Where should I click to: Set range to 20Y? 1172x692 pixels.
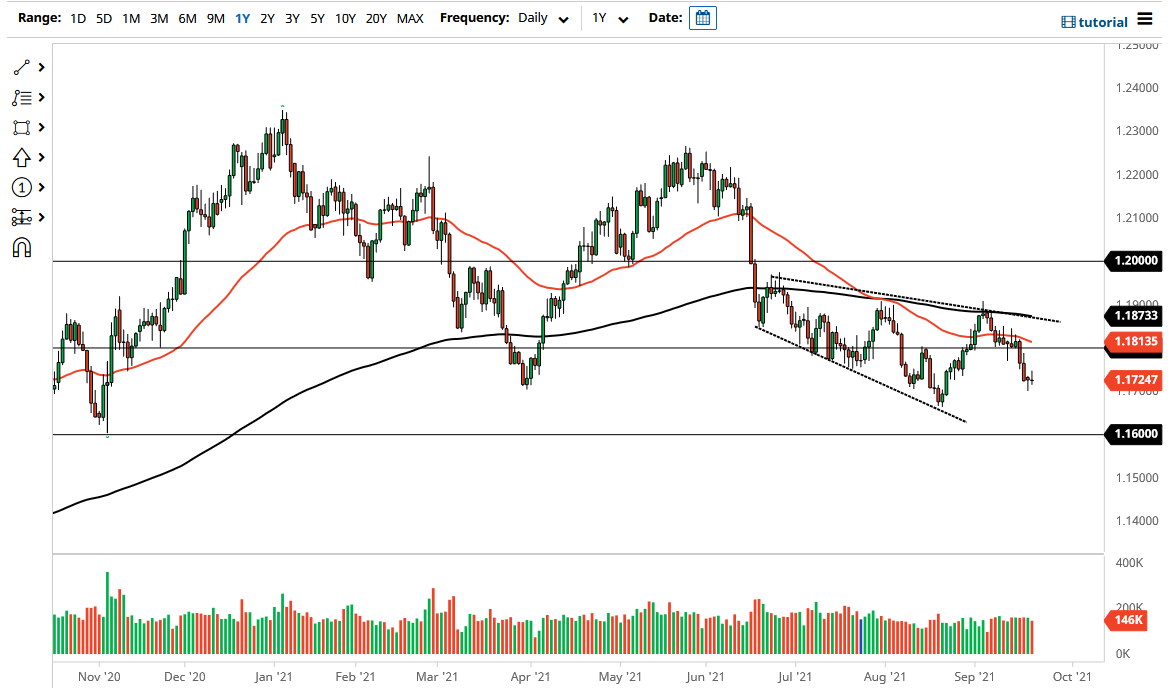tap(376, 18)
